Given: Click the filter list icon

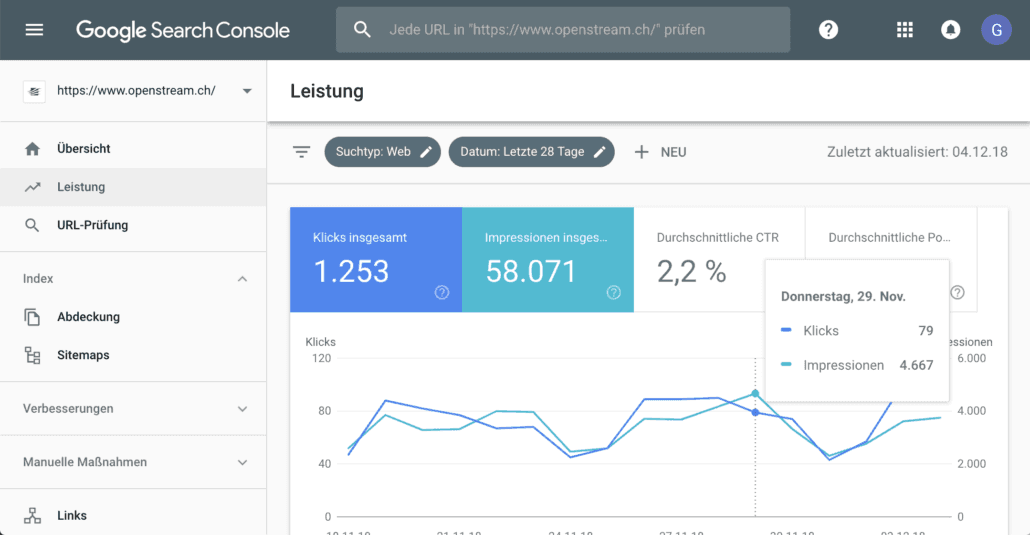Looking at the screenshot, I should click(x=301, y=152).
